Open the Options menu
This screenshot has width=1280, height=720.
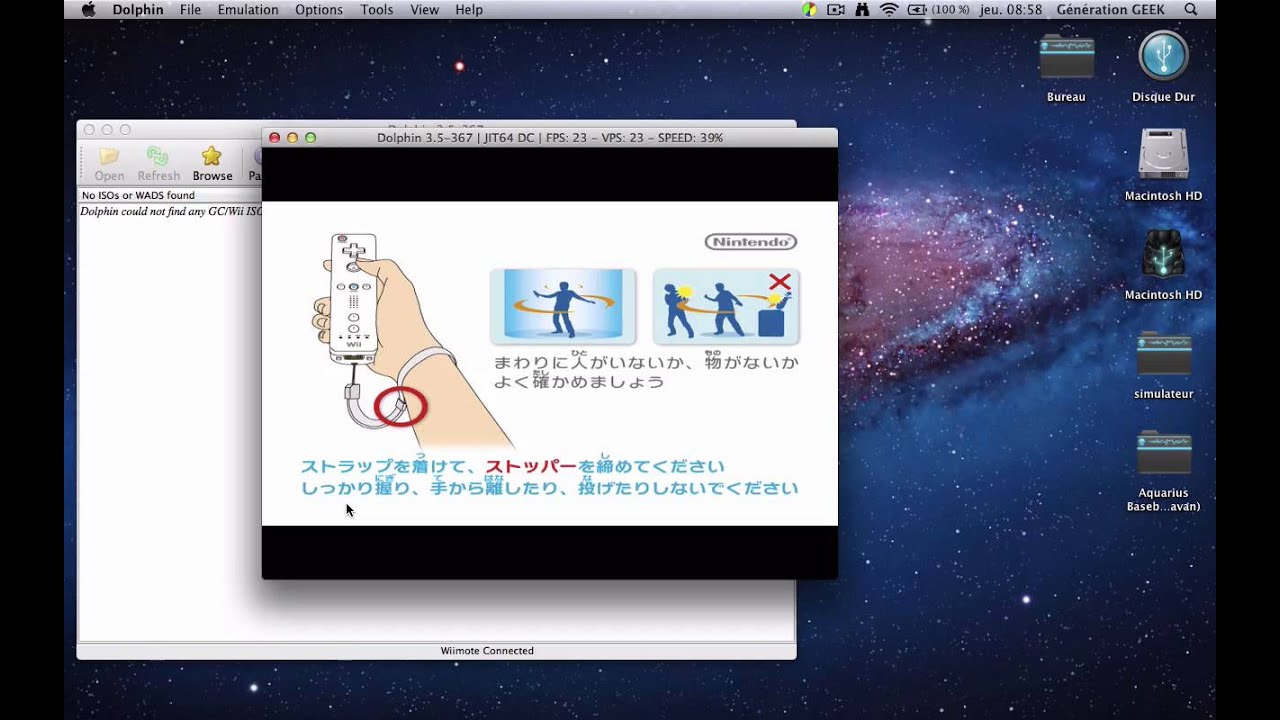point(319,9)
